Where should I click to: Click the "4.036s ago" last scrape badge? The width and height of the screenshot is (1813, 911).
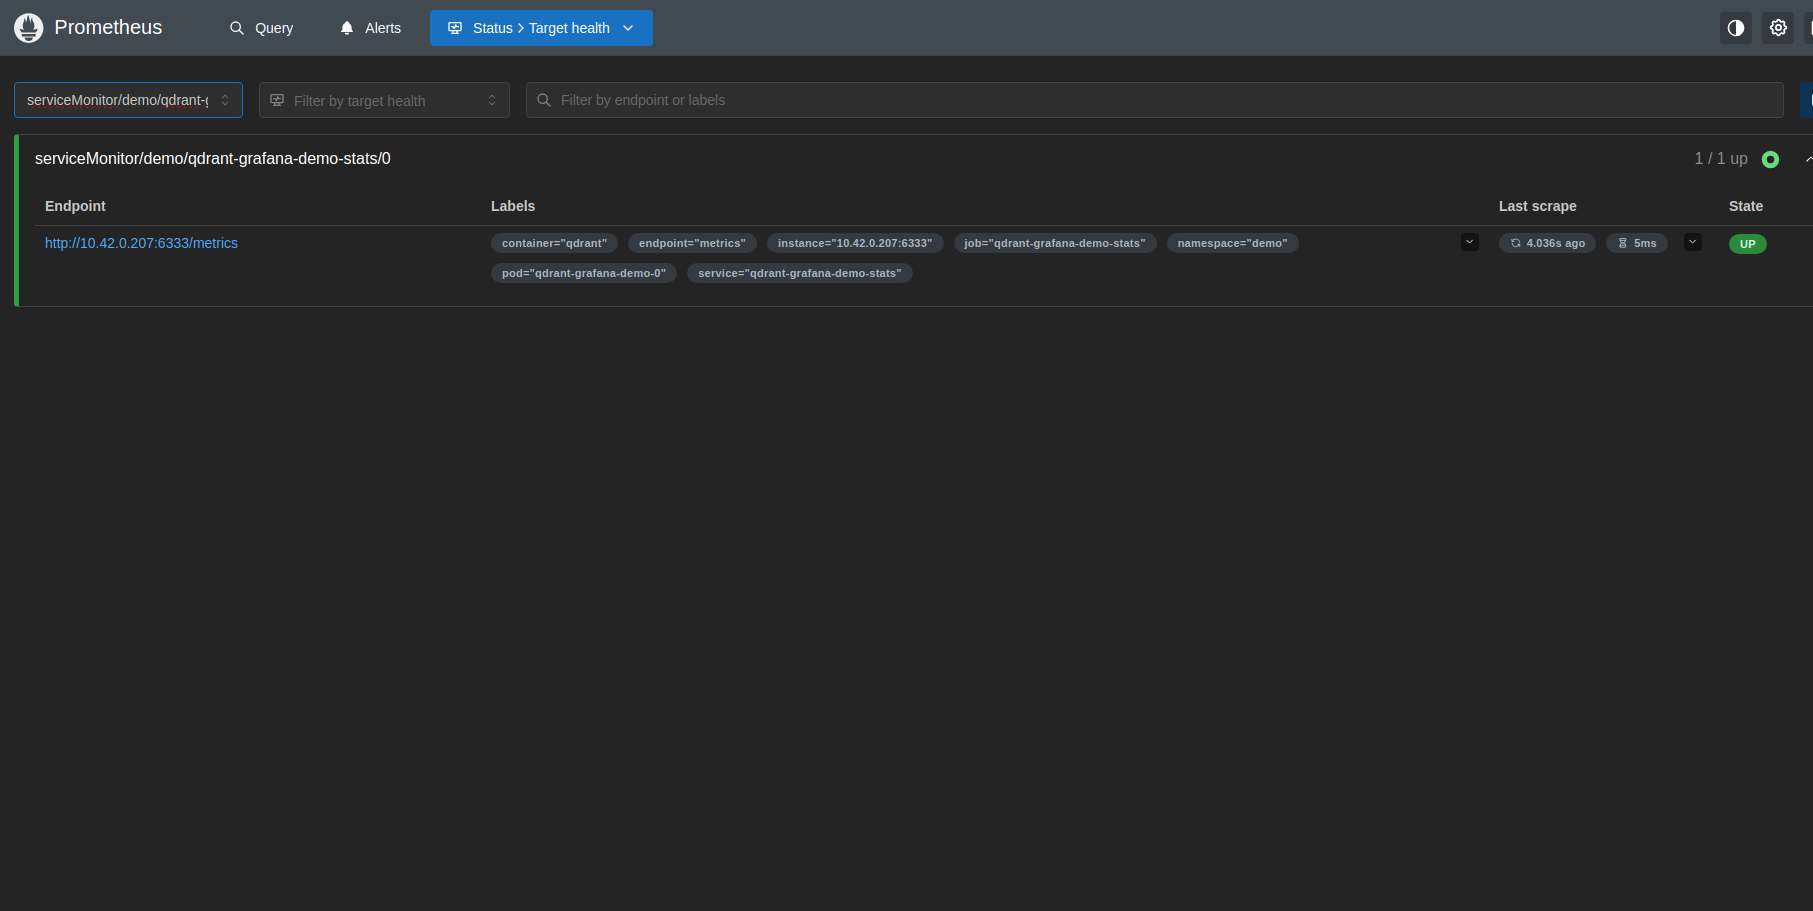1548,243
